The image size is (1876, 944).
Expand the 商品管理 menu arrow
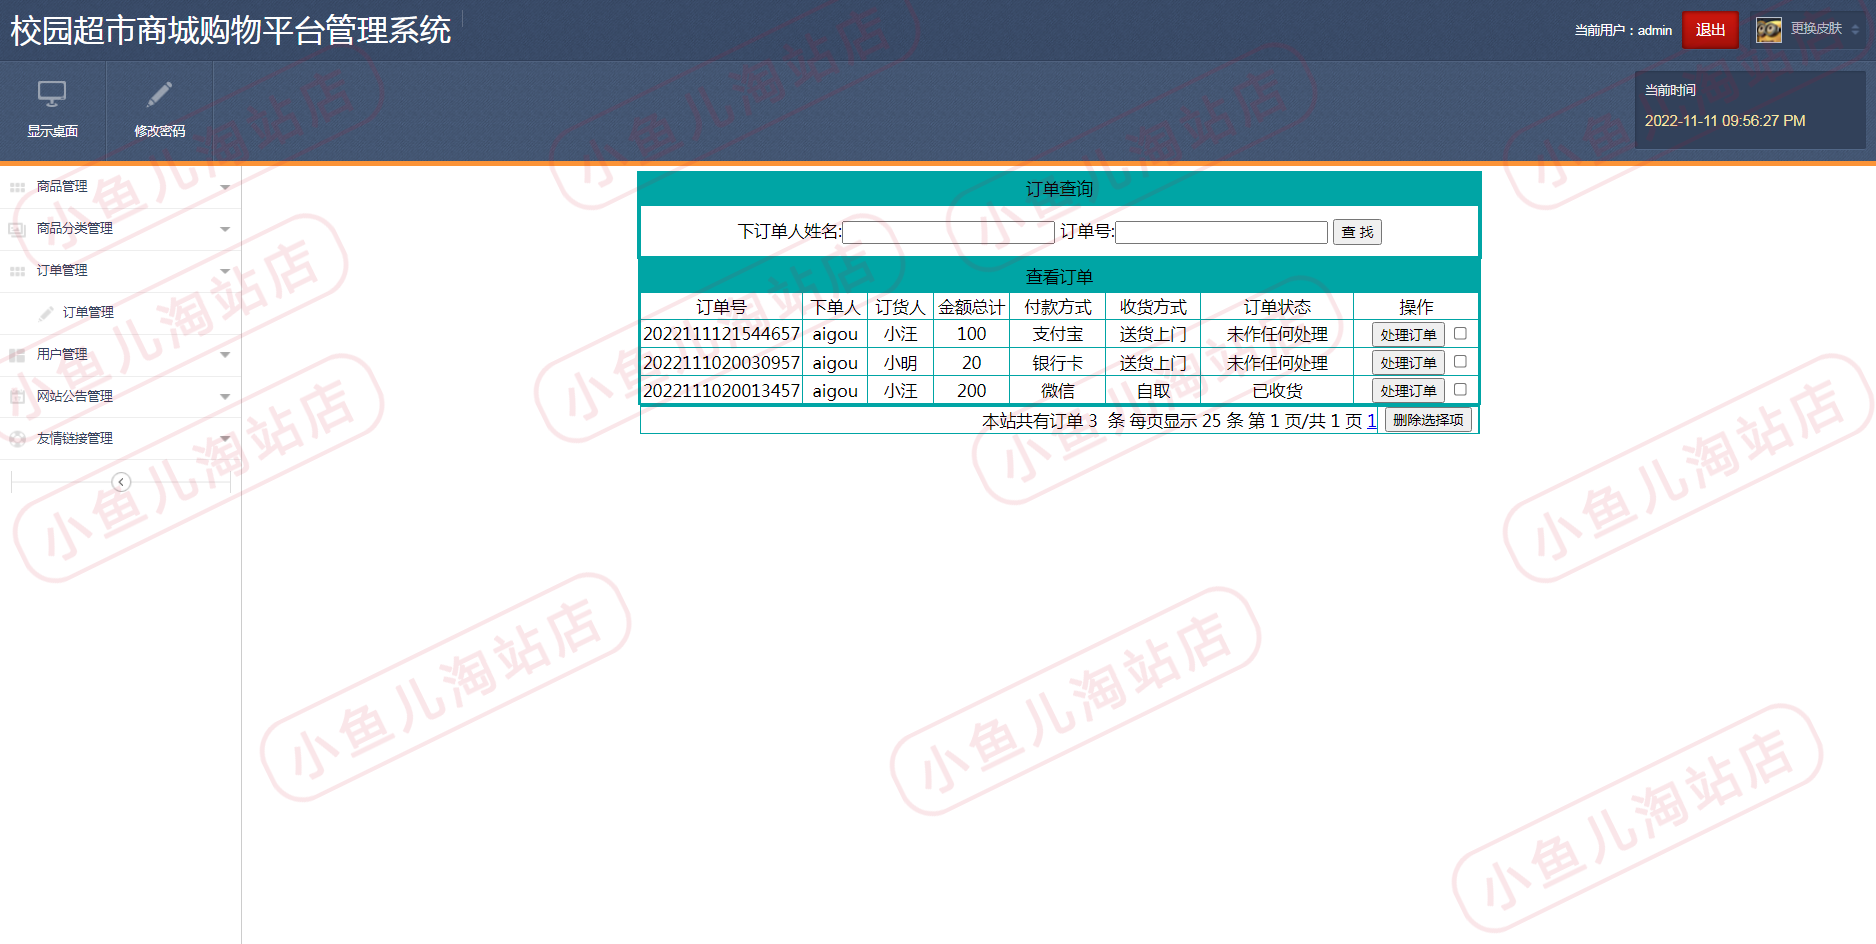[225, 187]
